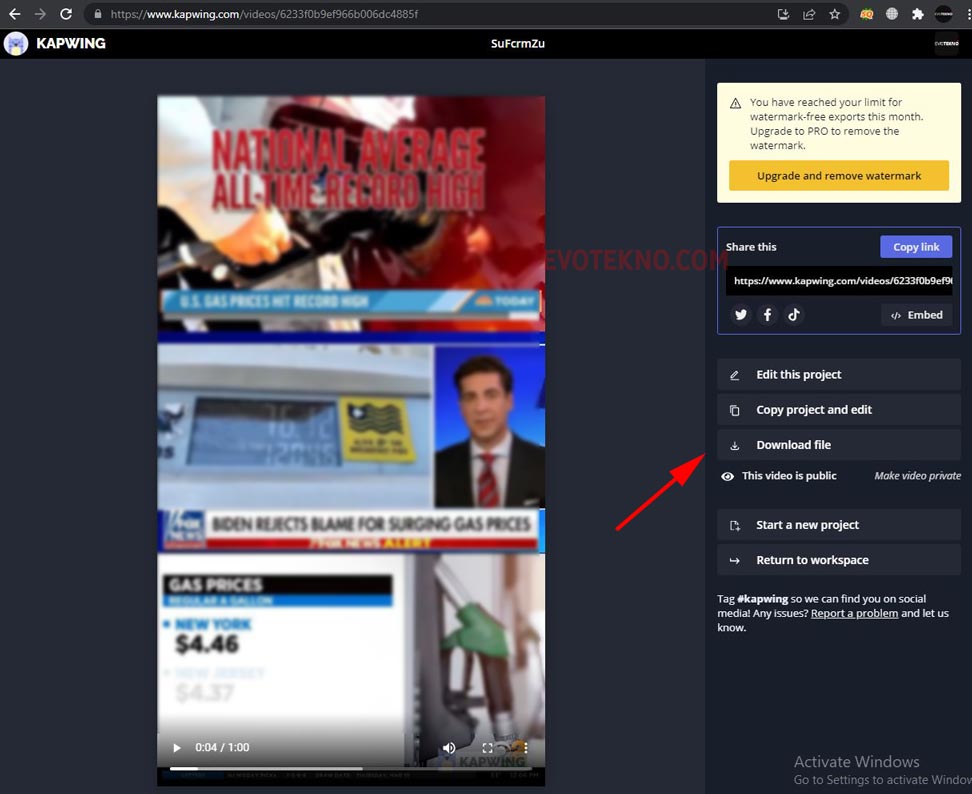The image size is (972, 794).
Task: Enter fullscreen video mode
Action: pos(488,748)
